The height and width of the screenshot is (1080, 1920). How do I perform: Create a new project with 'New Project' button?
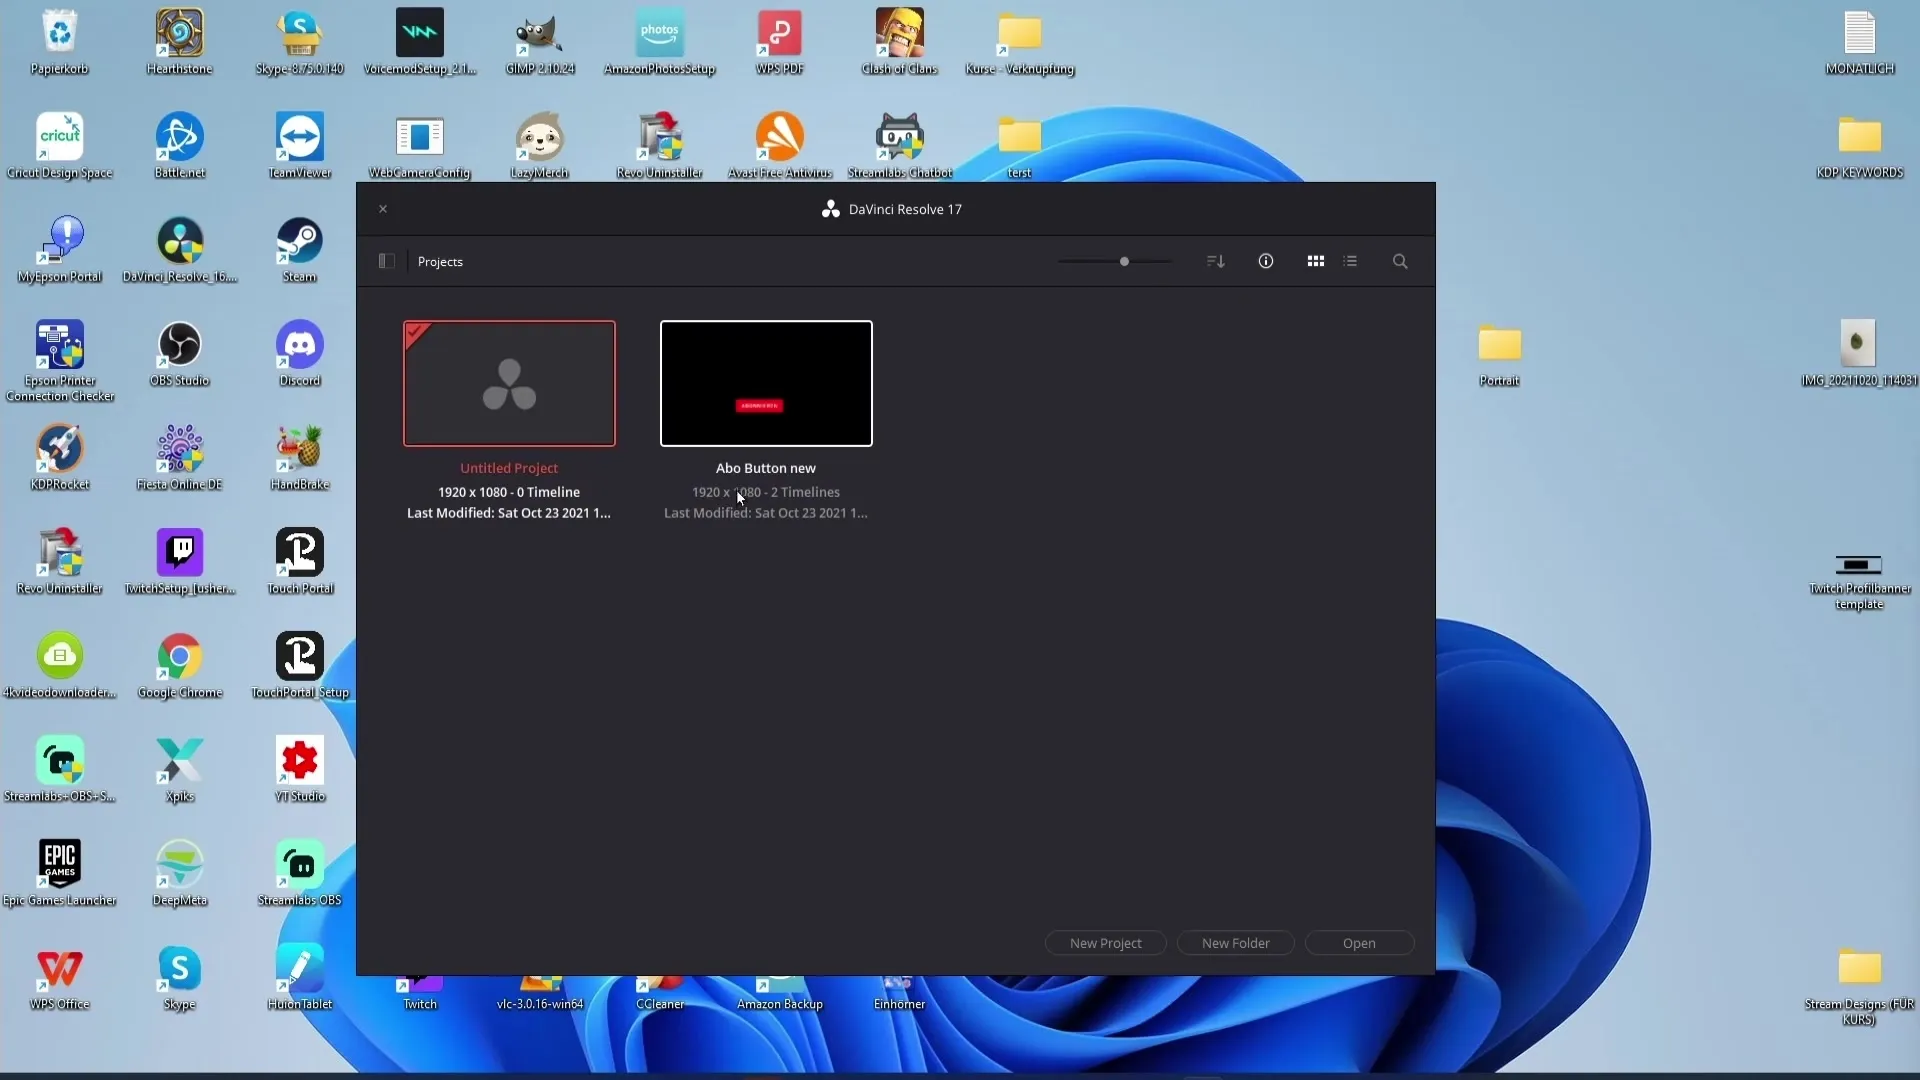tap(1105, 943)
